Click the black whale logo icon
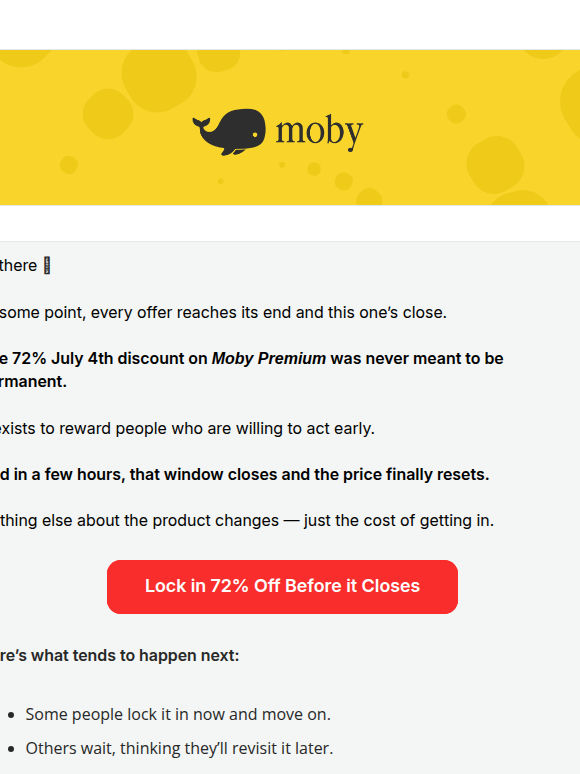The image size is (580, 774). coord(229,132)
